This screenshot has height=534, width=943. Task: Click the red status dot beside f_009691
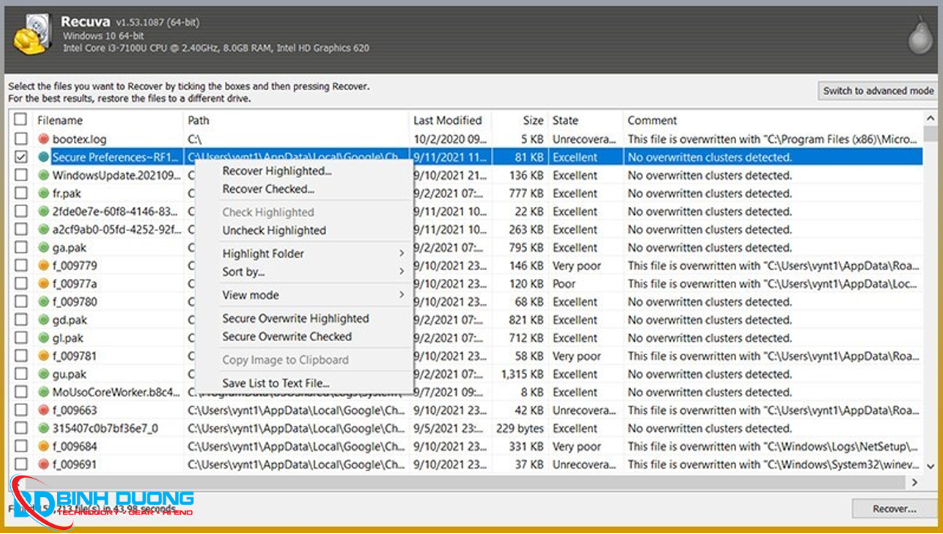(x=43, y=464)
